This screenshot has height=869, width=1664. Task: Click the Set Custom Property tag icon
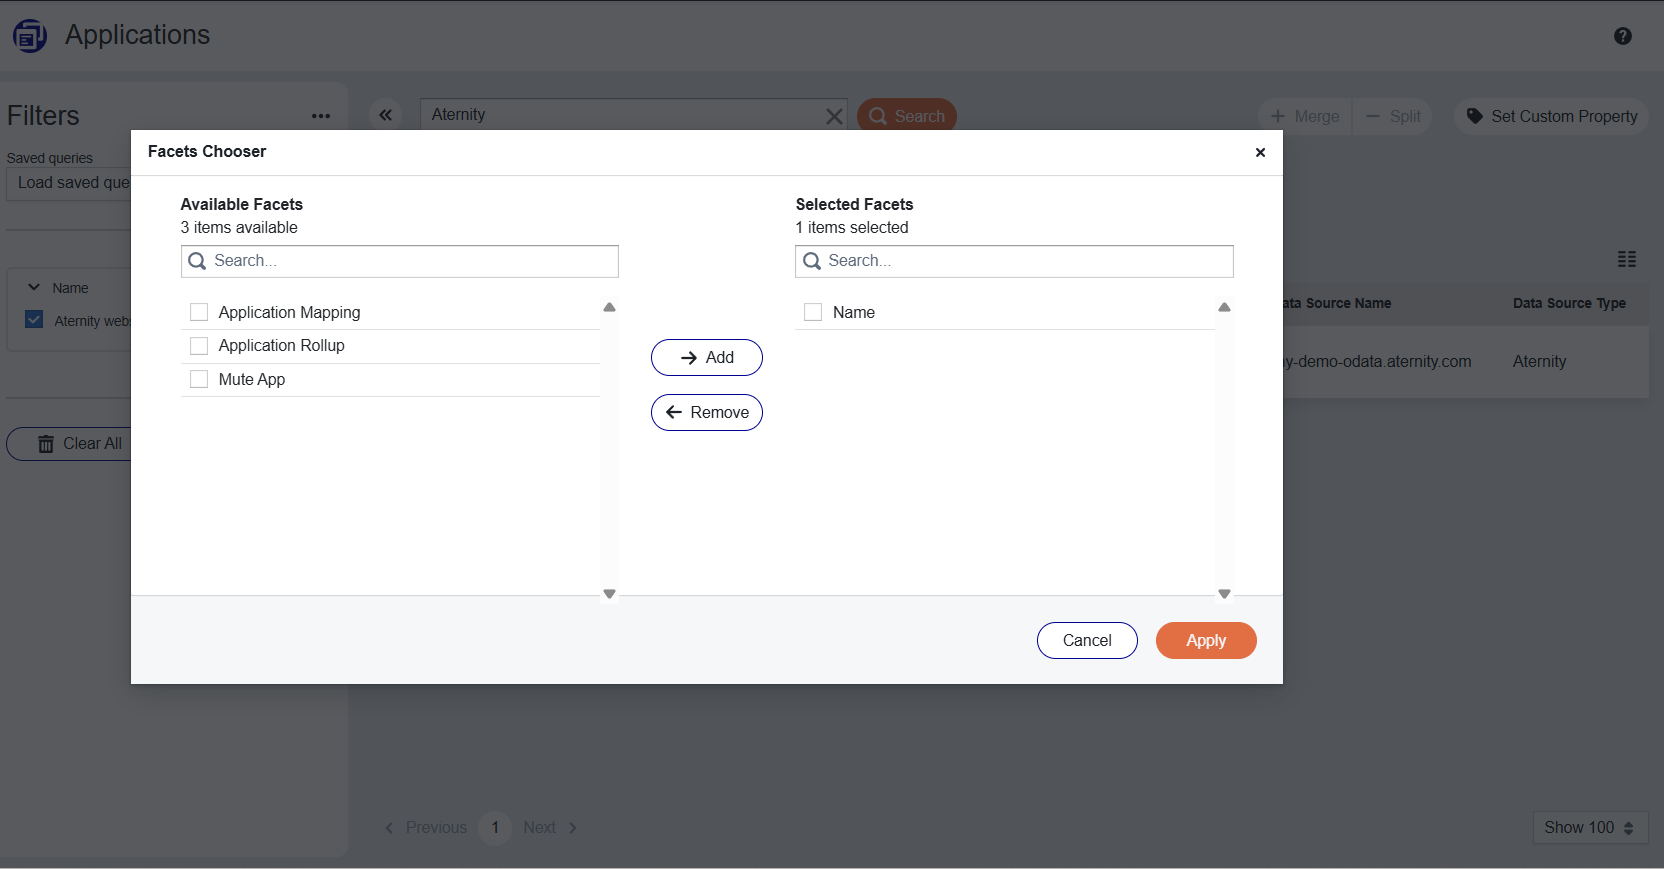point(1474,116)
